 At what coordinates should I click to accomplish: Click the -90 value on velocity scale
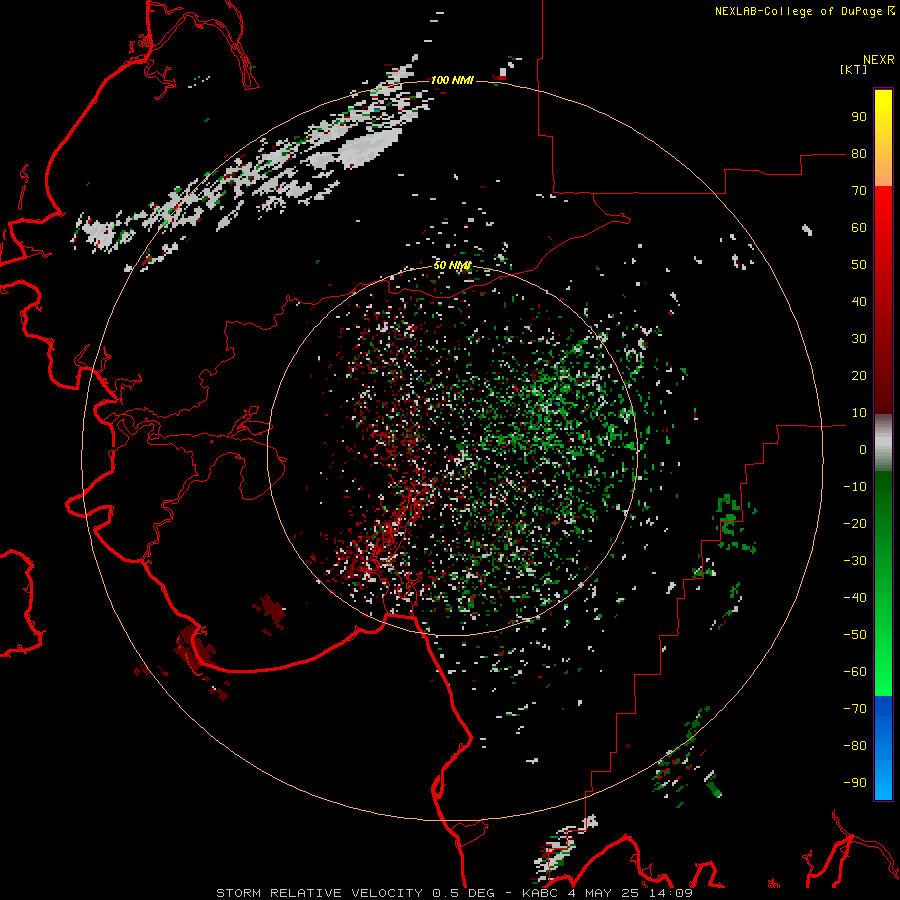pyautogui.click(x=855, y=783)
